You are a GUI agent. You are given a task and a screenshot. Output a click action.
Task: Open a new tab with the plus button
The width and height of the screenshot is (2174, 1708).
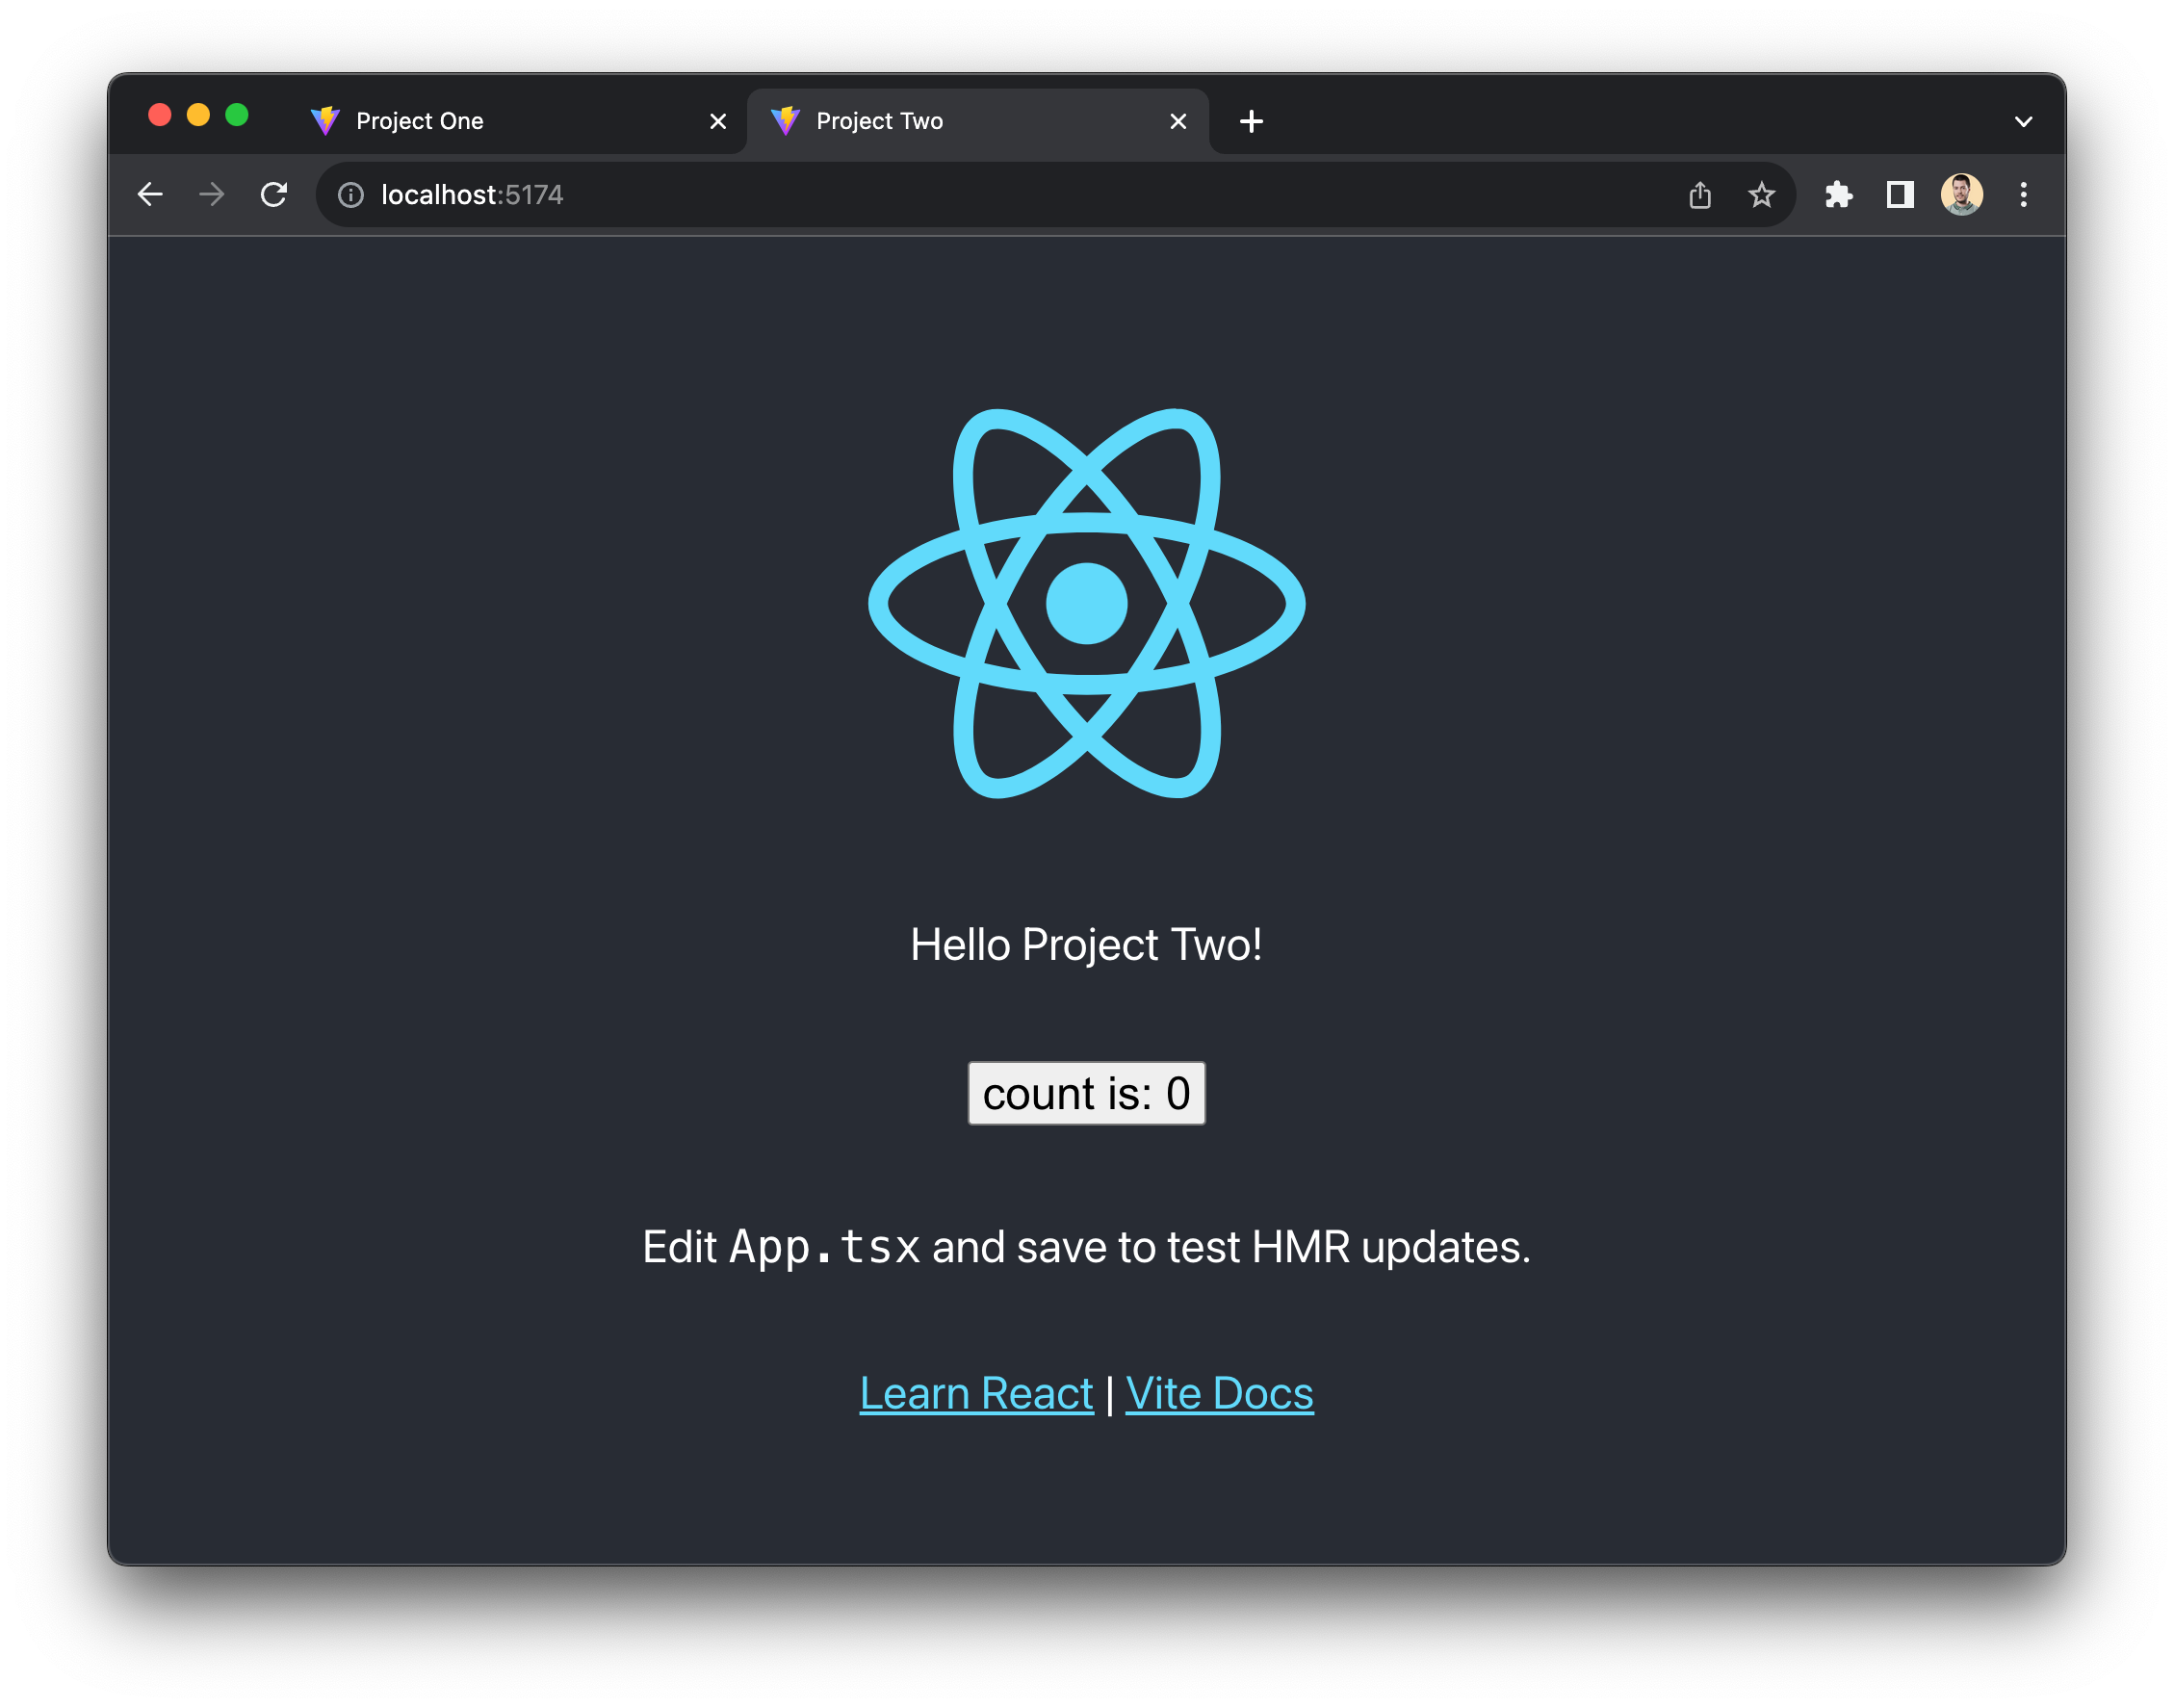click(1251, 121)
